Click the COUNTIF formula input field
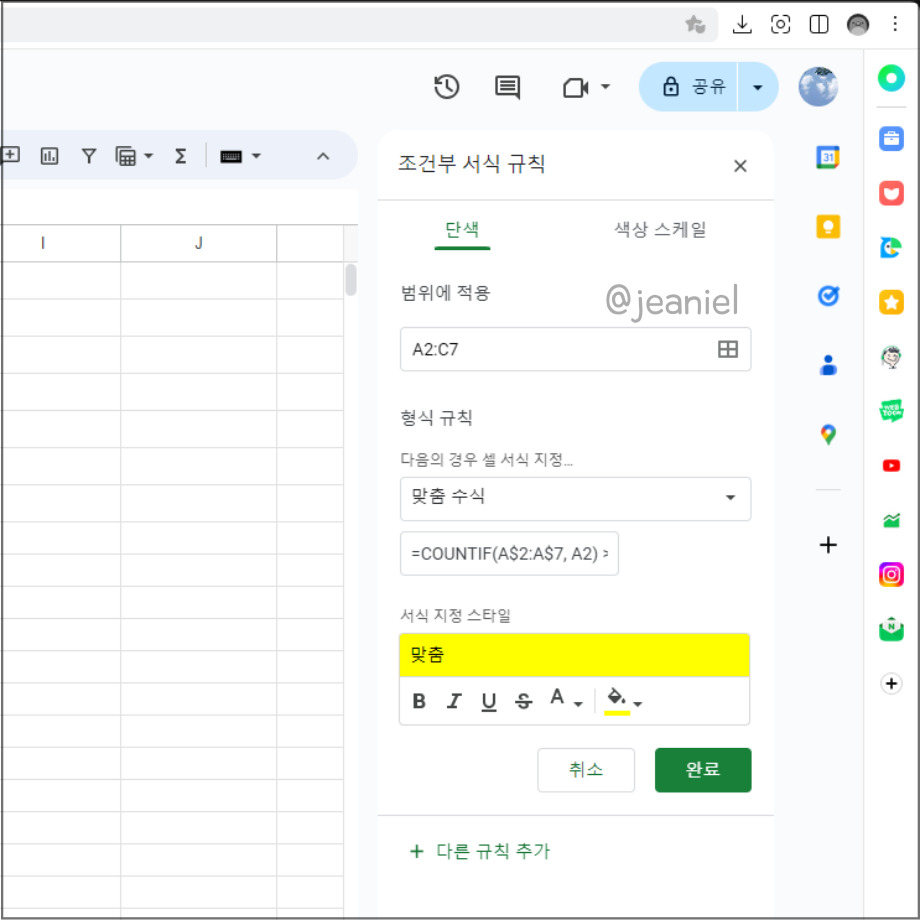Viewport: 920px width, 920px height. 509,554
